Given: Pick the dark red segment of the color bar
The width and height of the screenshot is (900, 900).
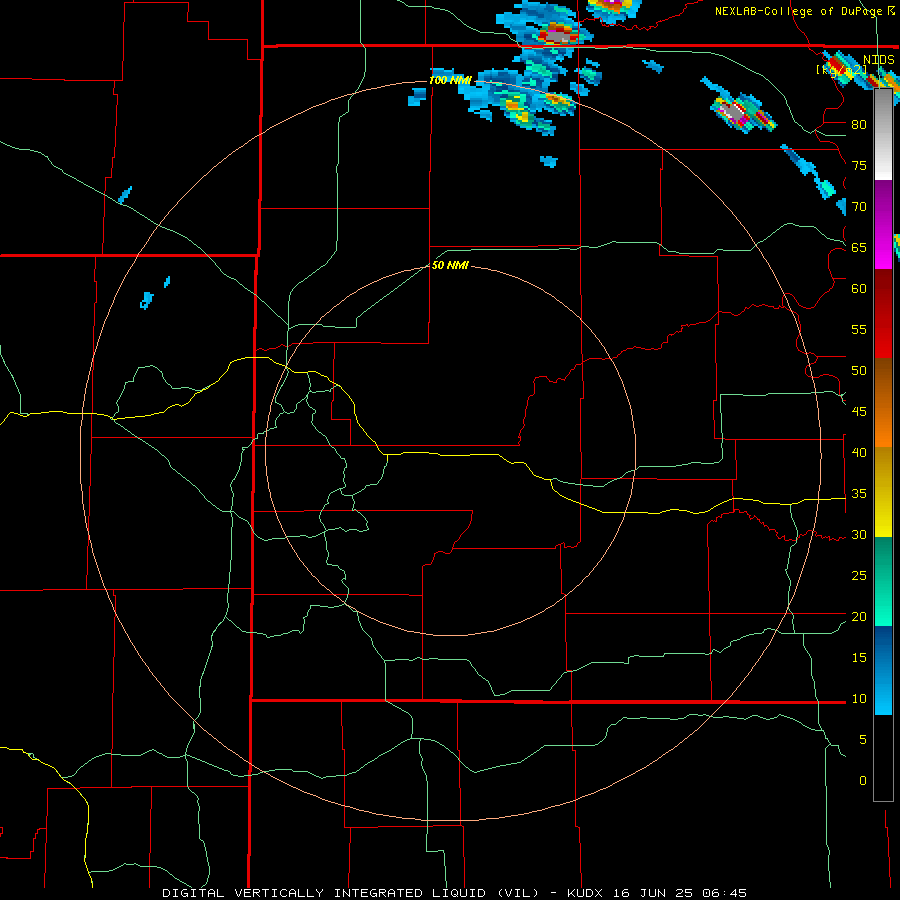Looking at the screenshot, I should pyautogui.click(x=883, y=313).
